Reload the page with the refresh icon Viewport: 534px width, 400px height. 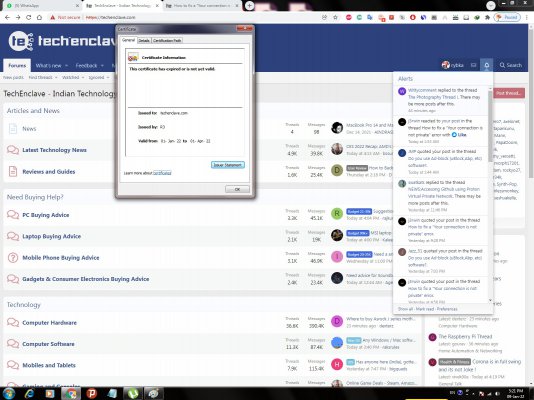pos(29,17)
